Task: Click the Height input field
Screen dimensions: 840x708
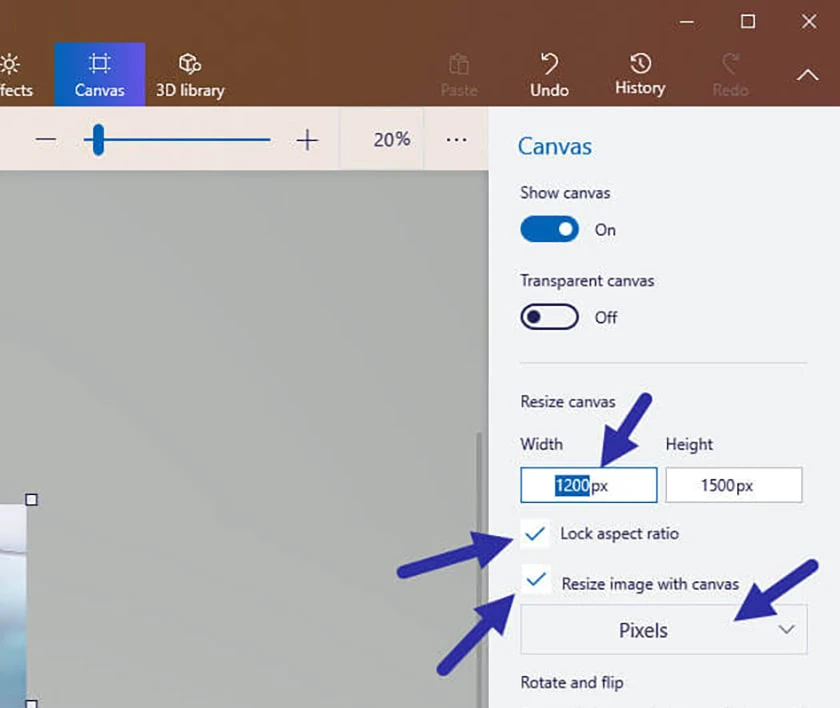Action: pyautogui.click(x=734, y=485)
